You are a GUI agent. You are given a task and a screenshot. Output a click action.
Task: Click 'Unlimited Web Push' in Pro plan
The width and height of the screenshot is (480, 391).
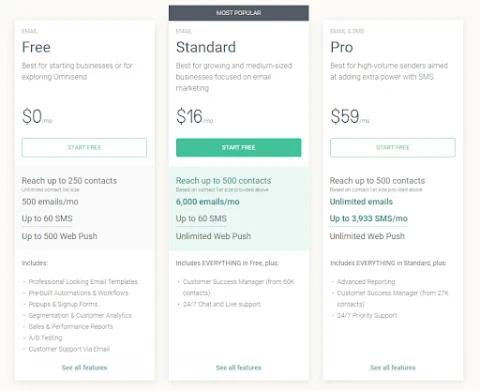[x=367, y=236]
